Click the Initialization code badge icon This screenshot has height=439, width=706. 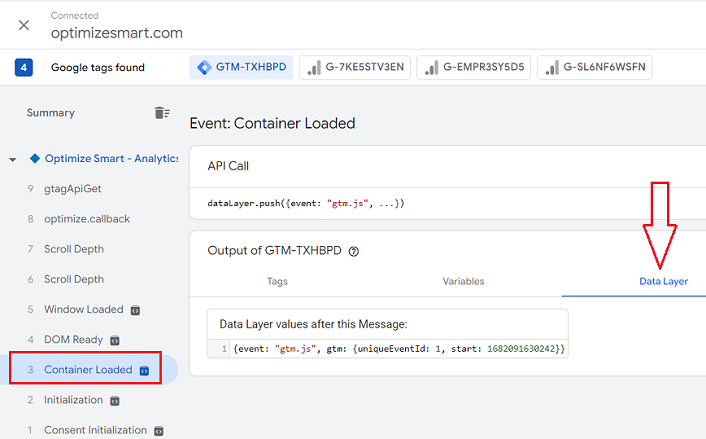(x=115, y=401)
